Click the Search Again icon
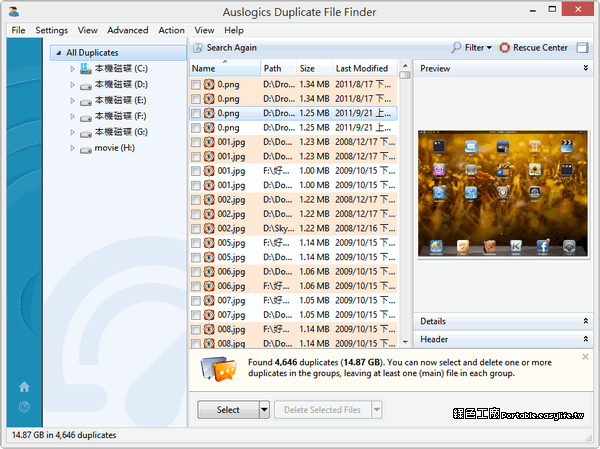 (x=198, y=48)
